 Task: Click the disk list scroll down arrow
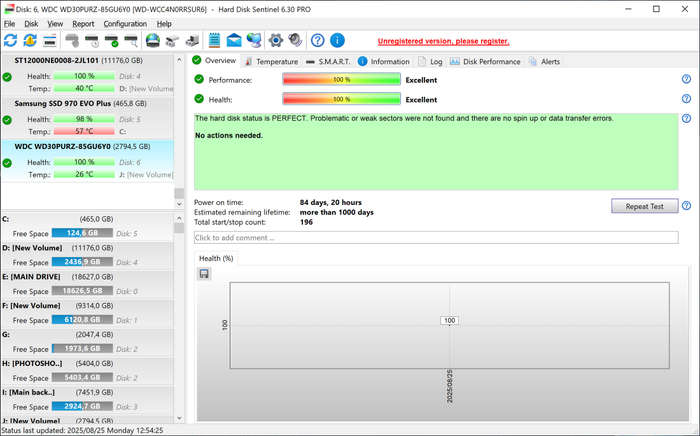(x=179, y=204)
